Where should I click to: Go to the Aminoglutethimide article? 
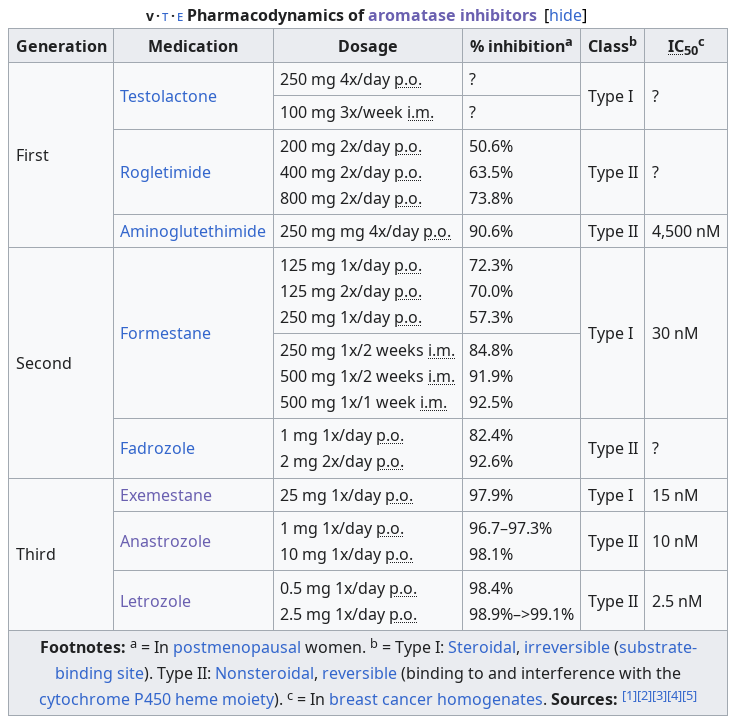(193, 231)
